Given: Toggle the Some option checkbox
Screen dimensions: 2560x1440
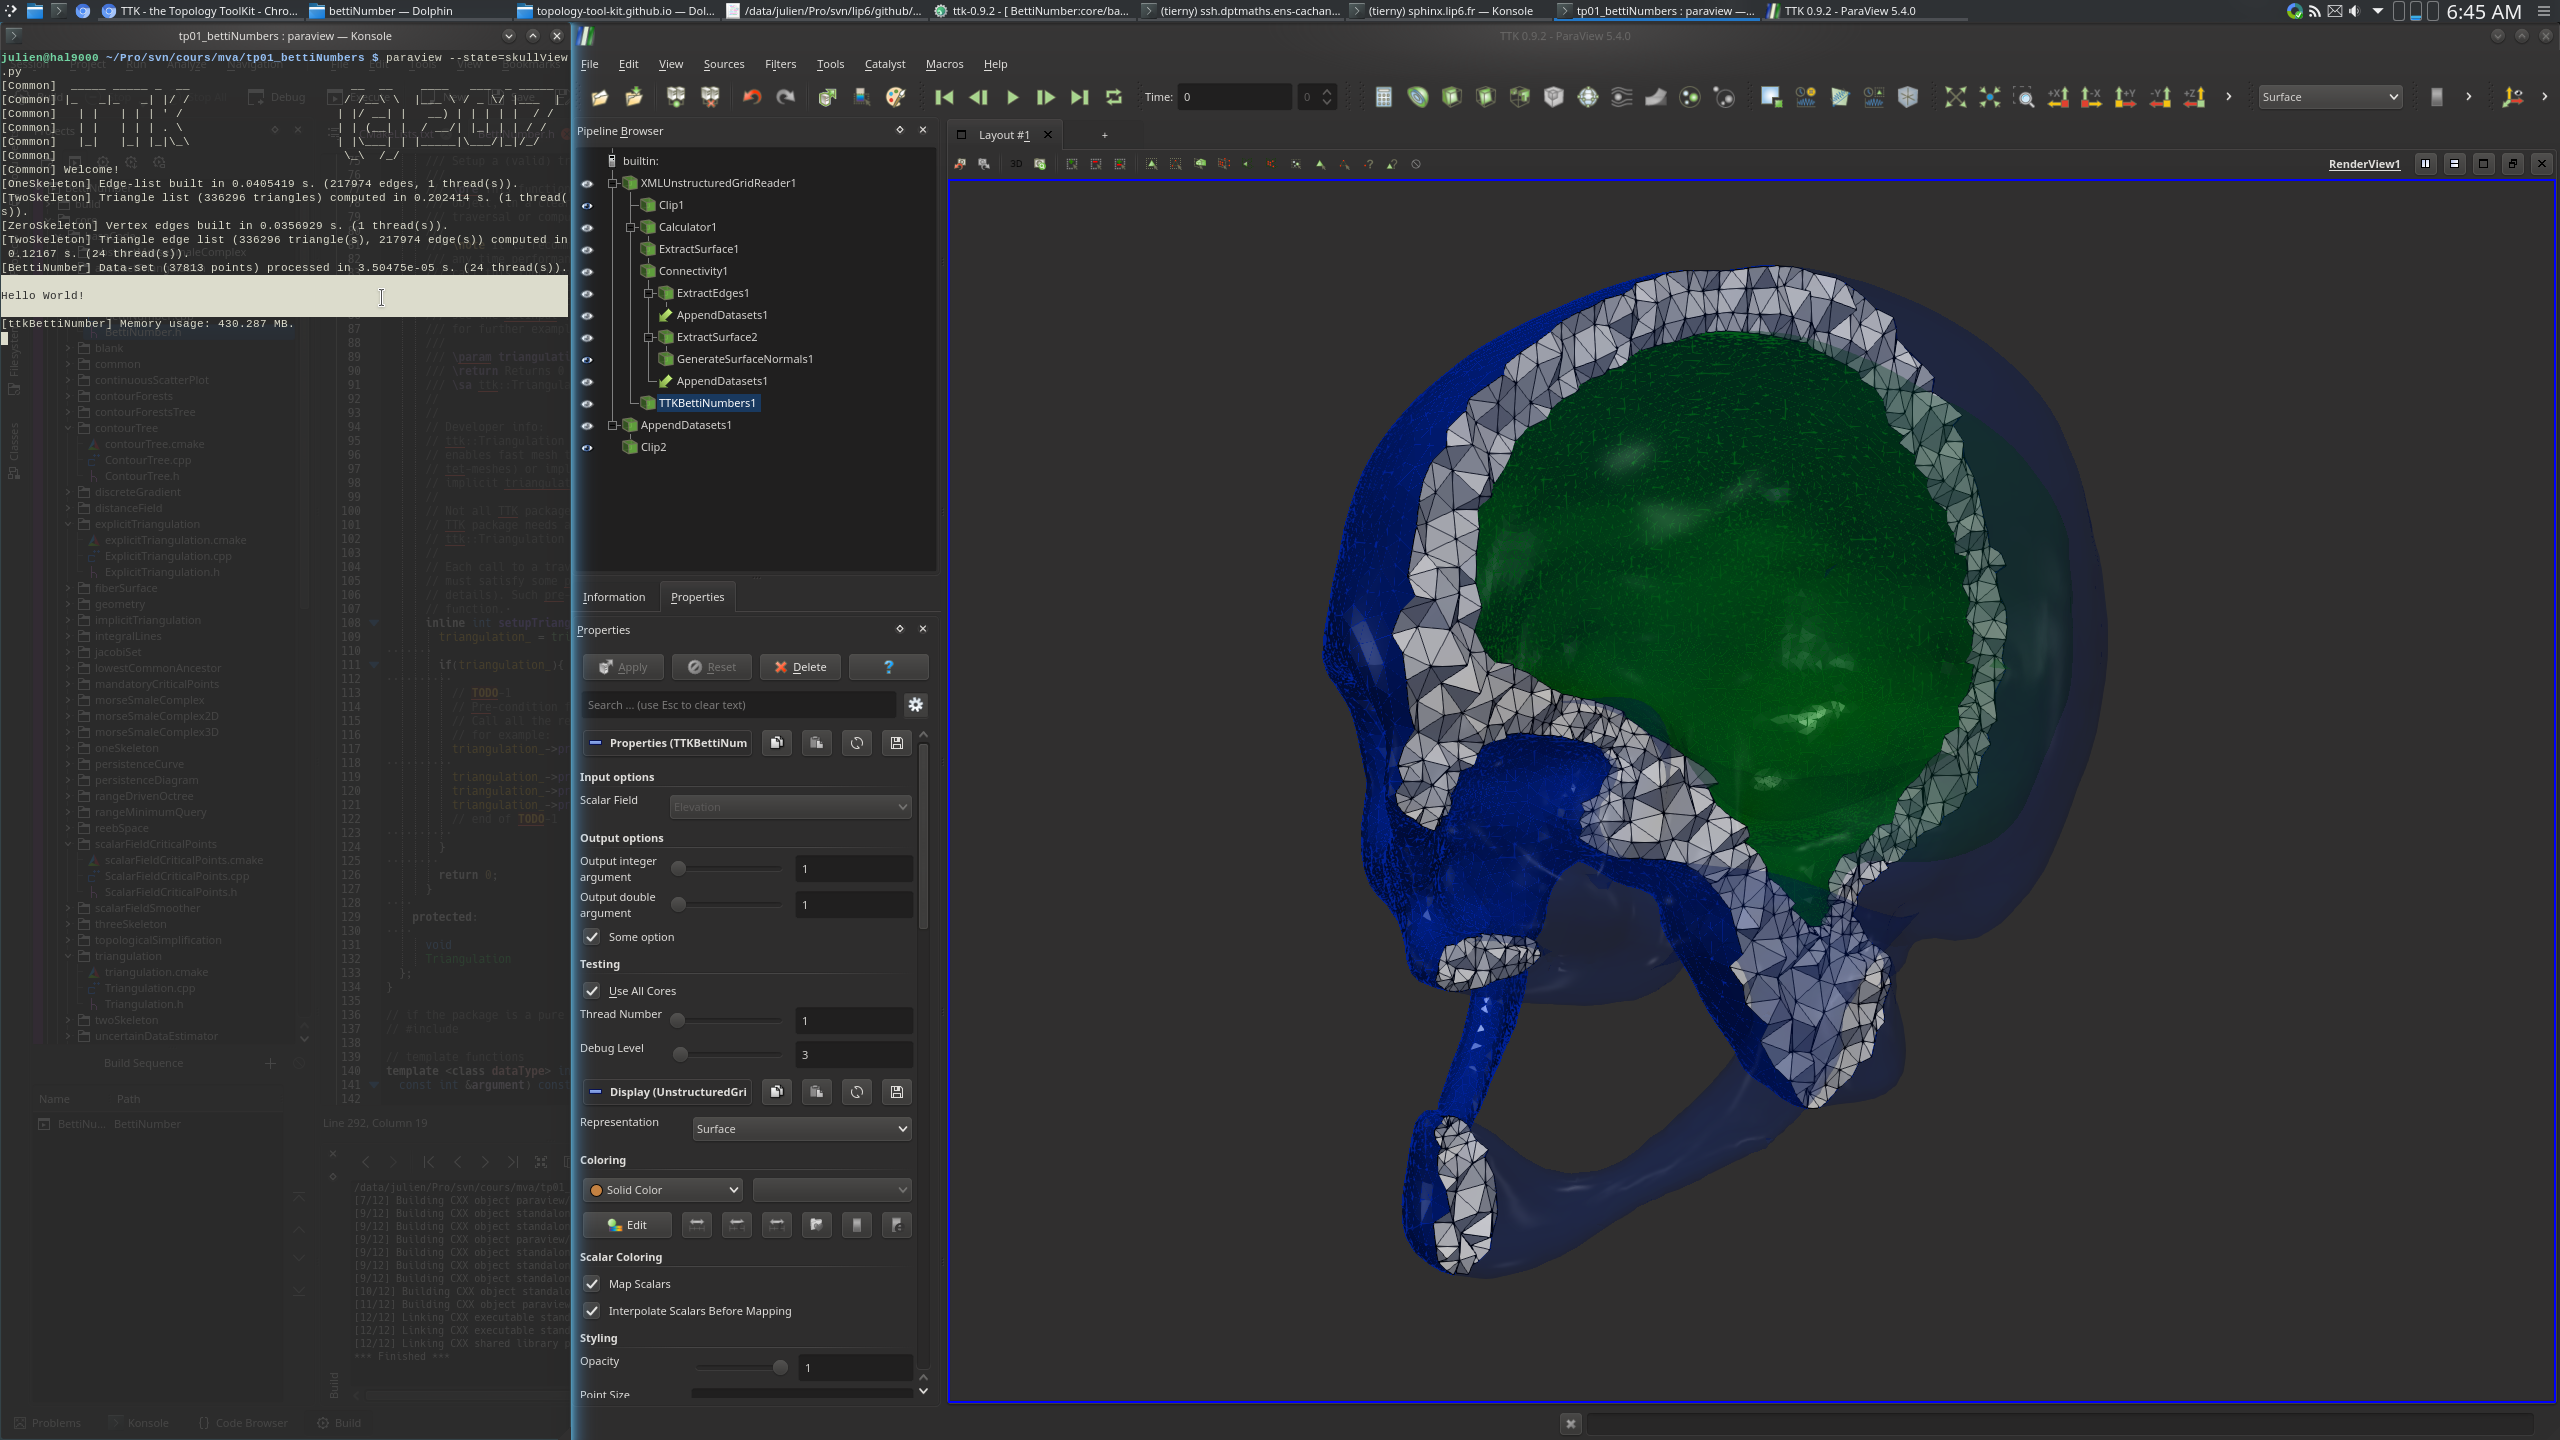Looking at the screenshot, I should coord(592,937).
